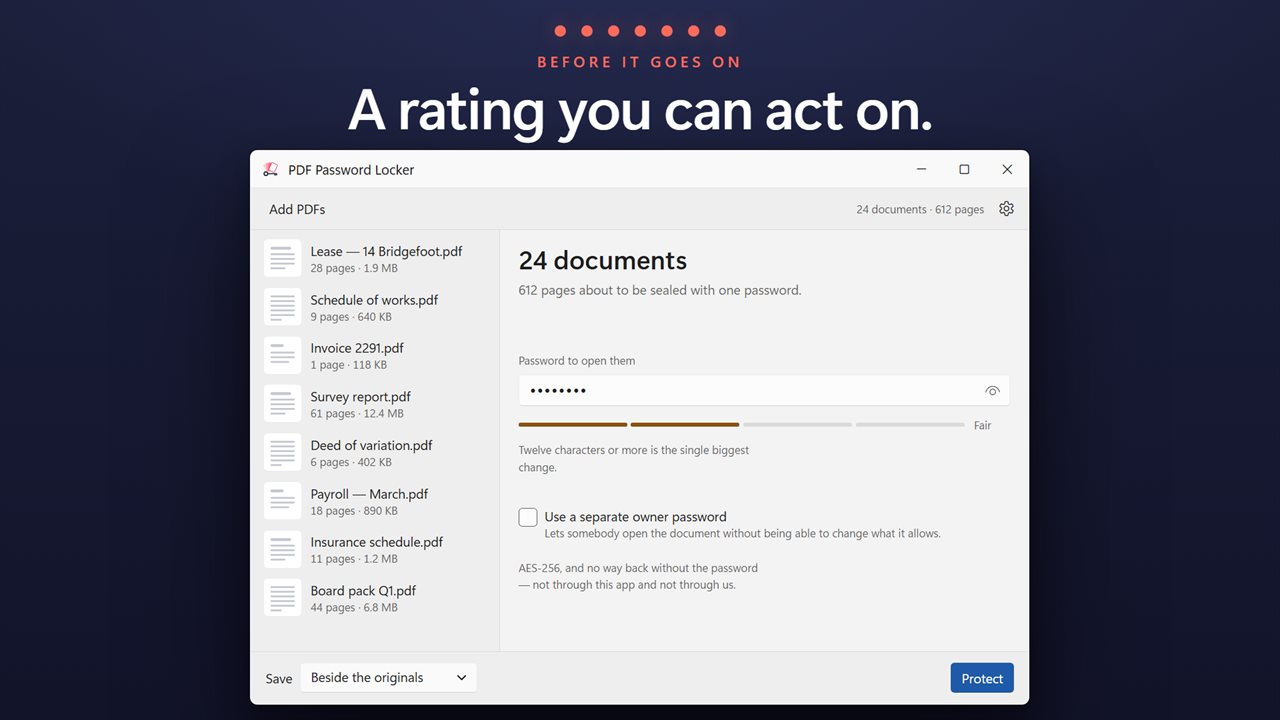The width and height of the screenshot is (1280, 720).
Task: Click the Protect button
Action: point(982,678)
